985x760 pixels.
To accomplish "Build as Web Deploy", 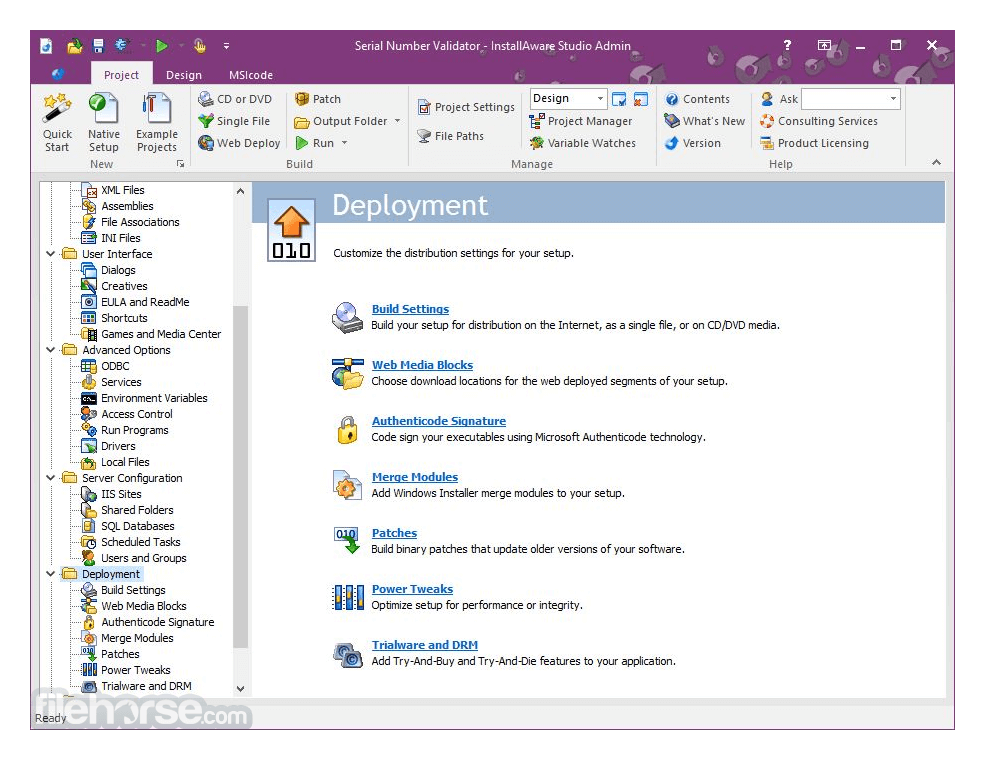I will coord(239,143).
